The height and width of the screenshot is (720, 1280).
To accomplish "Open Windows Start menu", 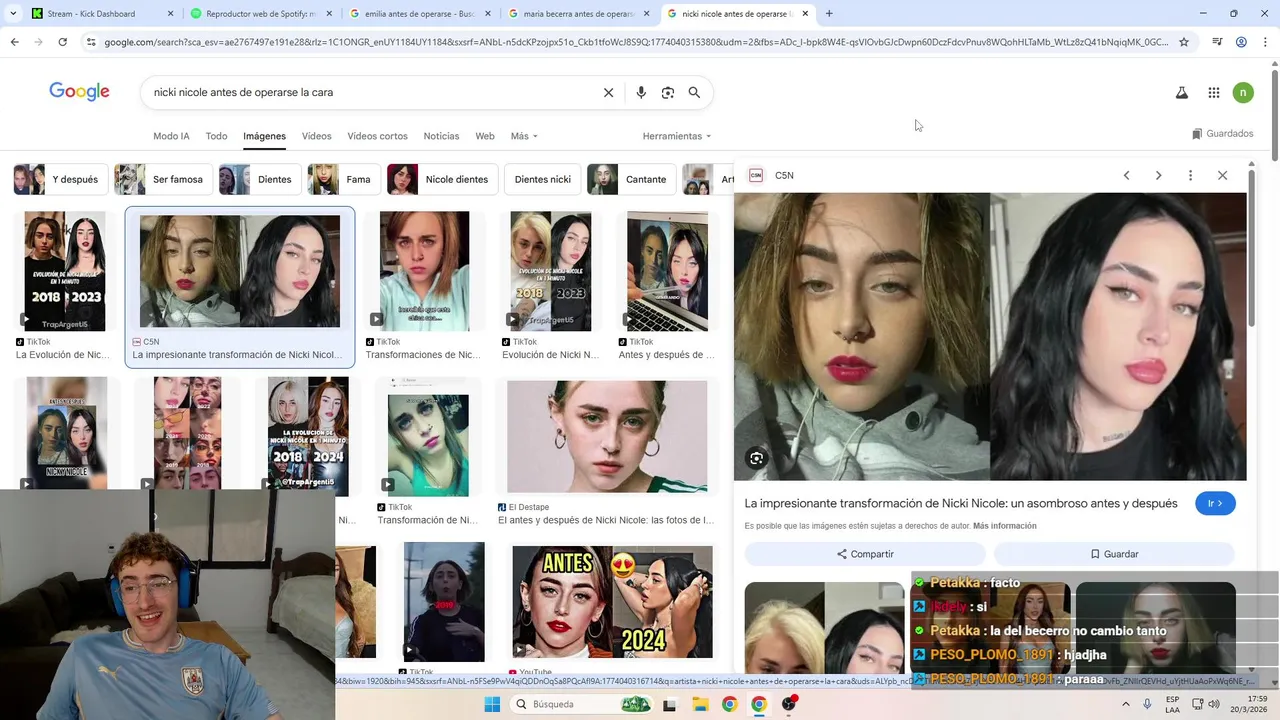I will click(492, 704).
